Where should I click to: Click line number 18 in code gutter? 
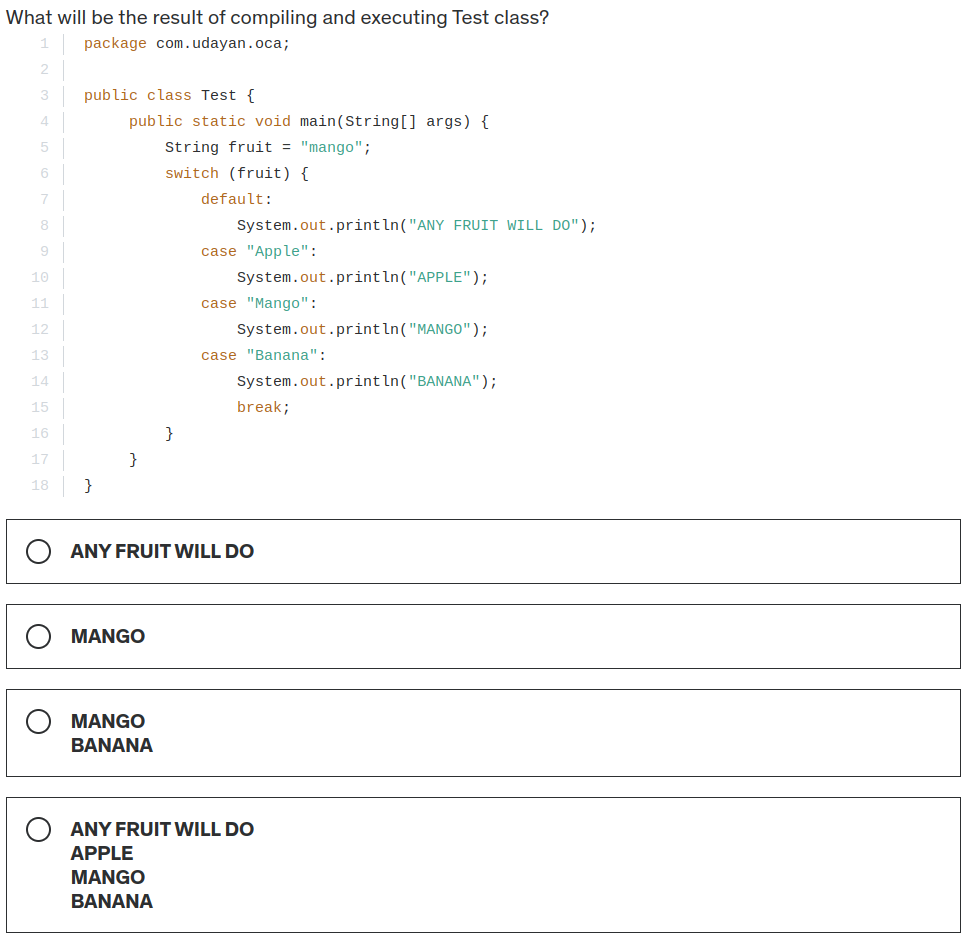(x=40, y=486)
